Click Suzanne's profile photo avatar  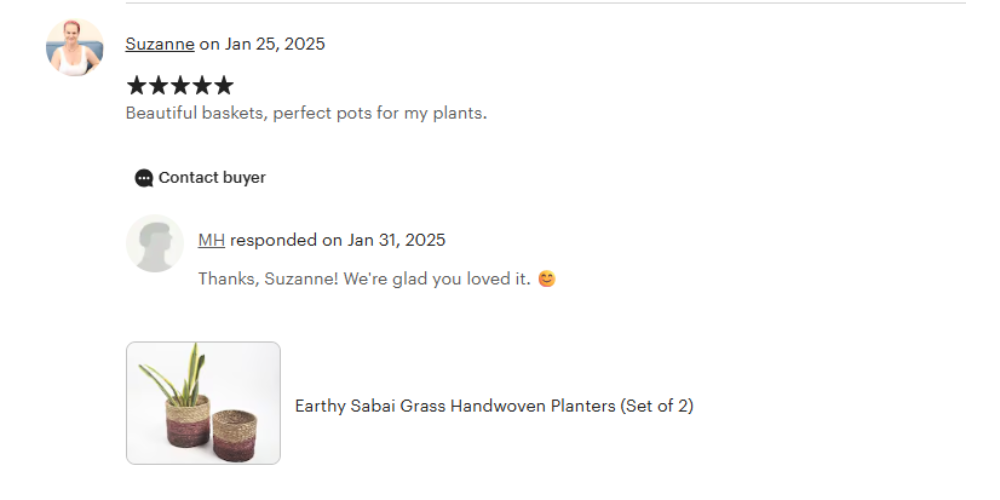(x=75, y=48)
